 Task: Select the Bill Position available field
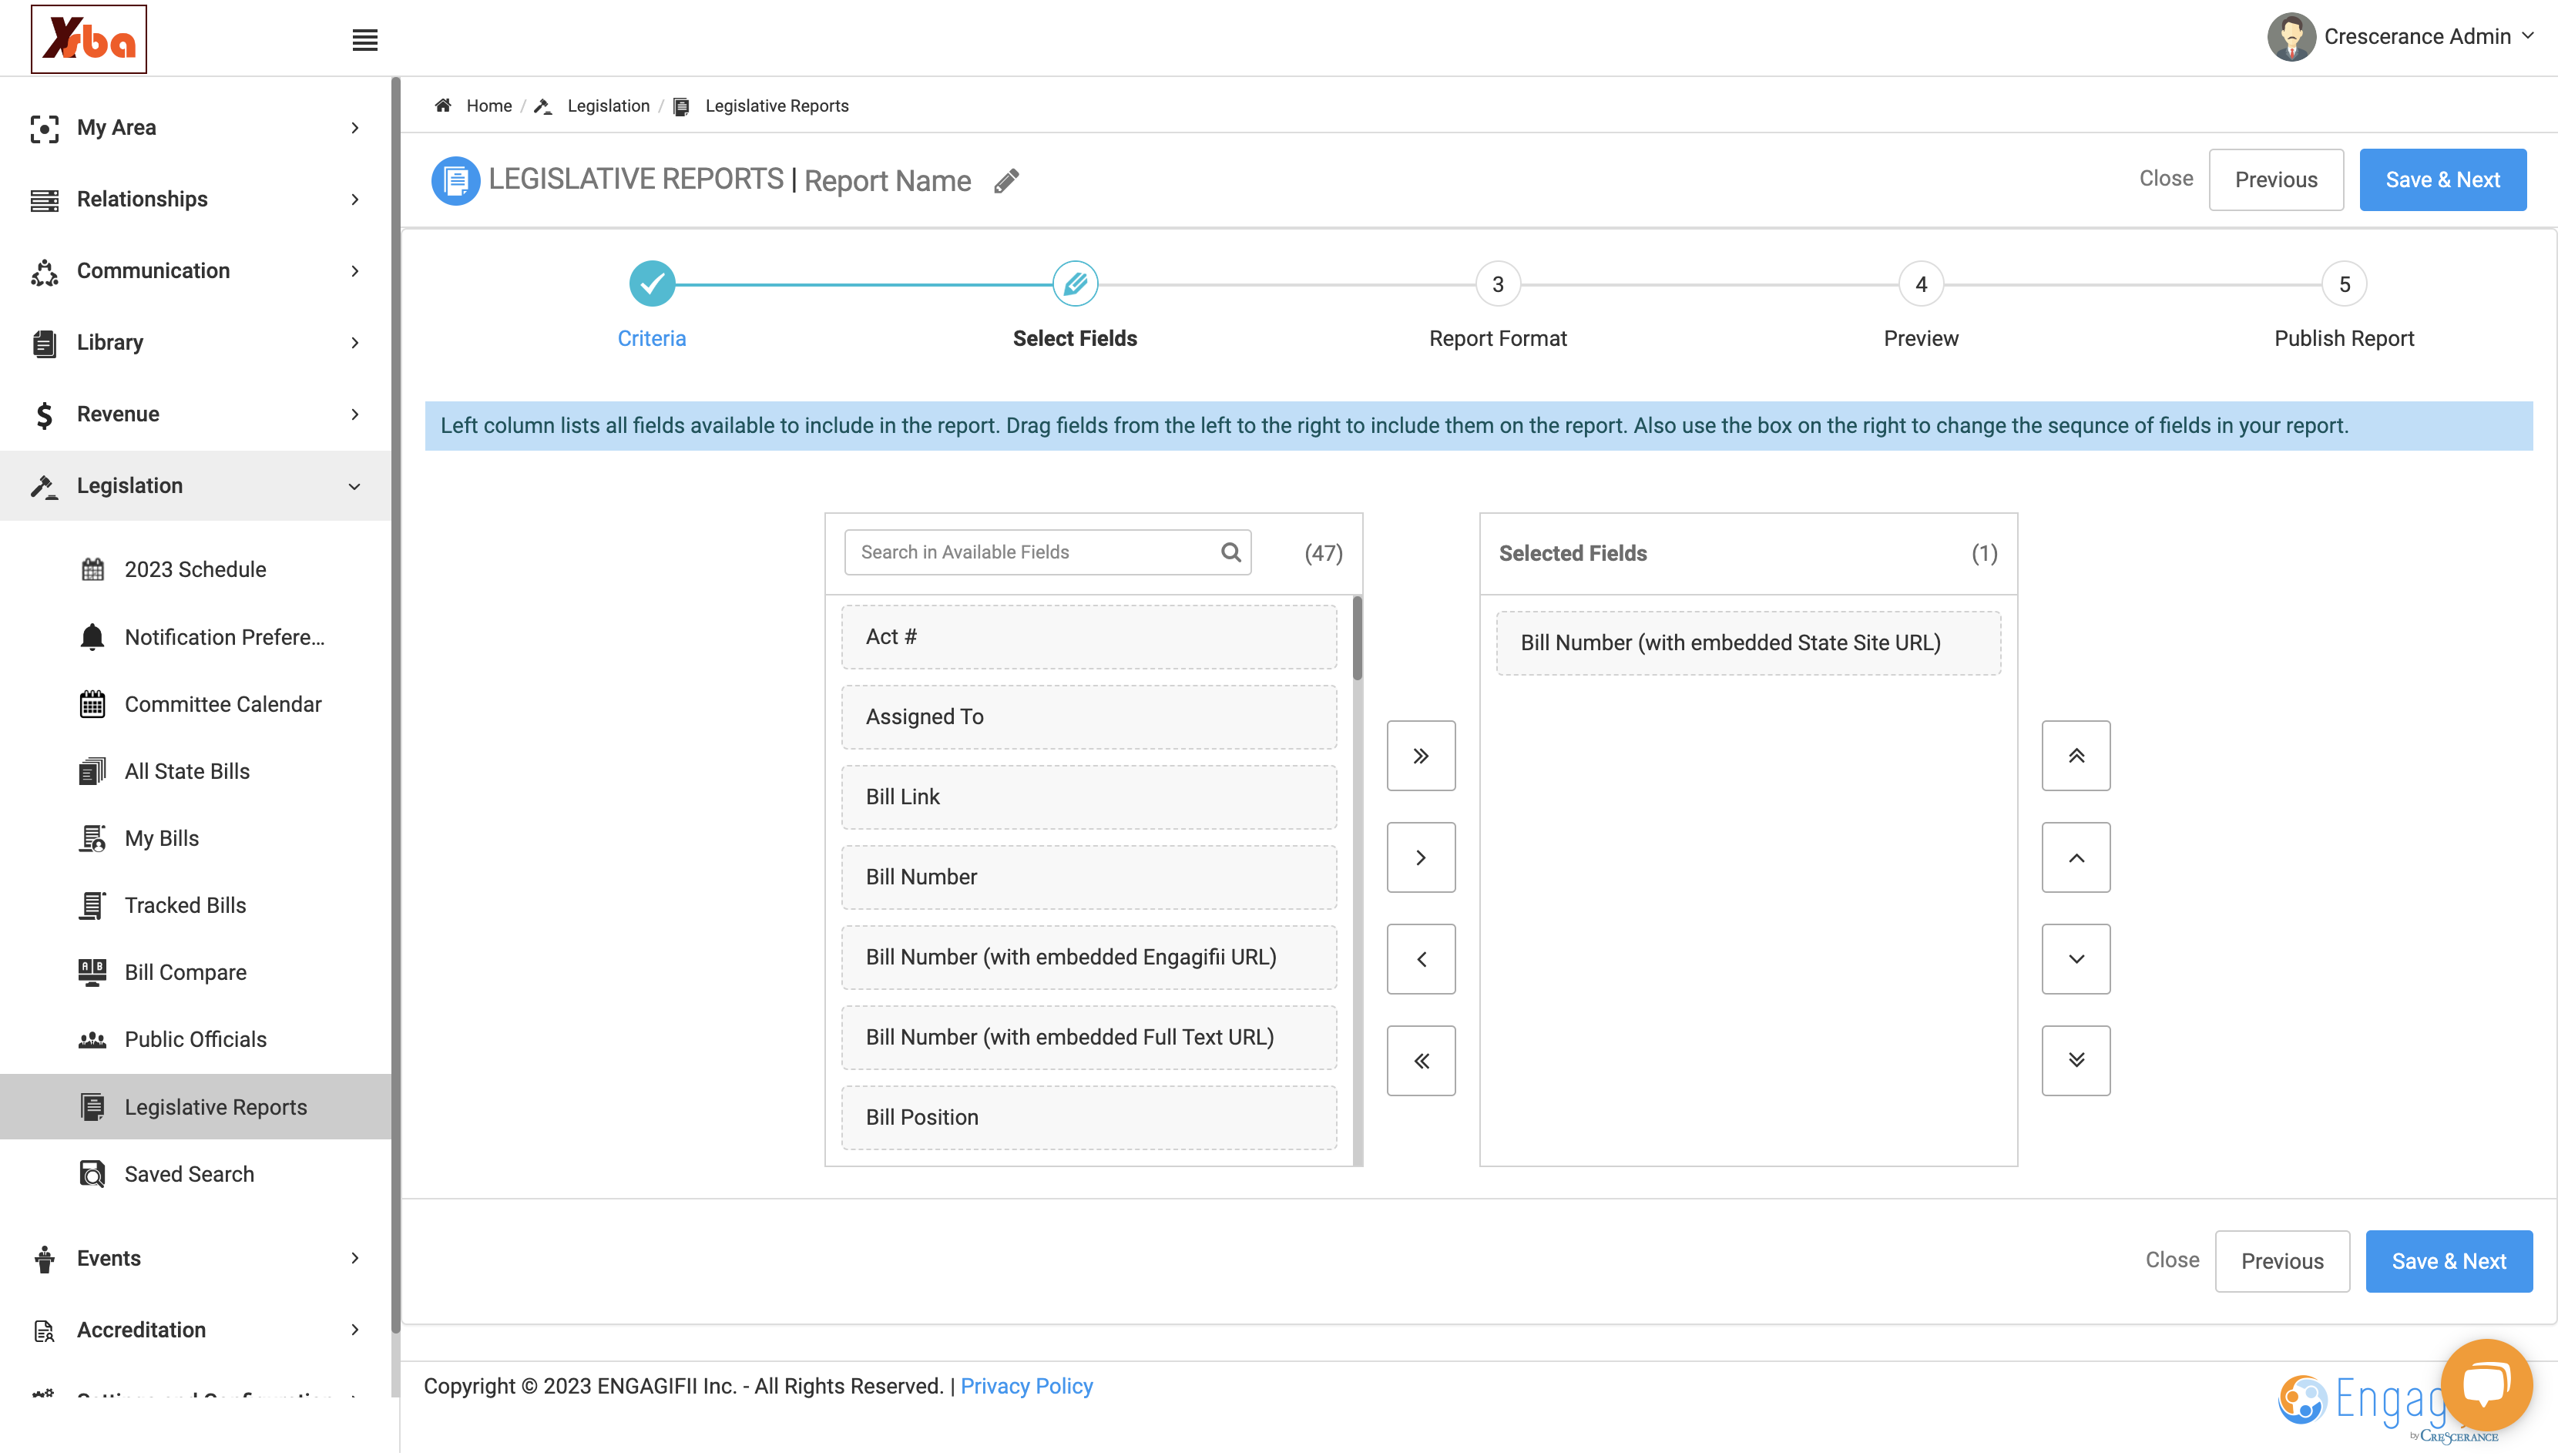(x=1088, y=1117)
